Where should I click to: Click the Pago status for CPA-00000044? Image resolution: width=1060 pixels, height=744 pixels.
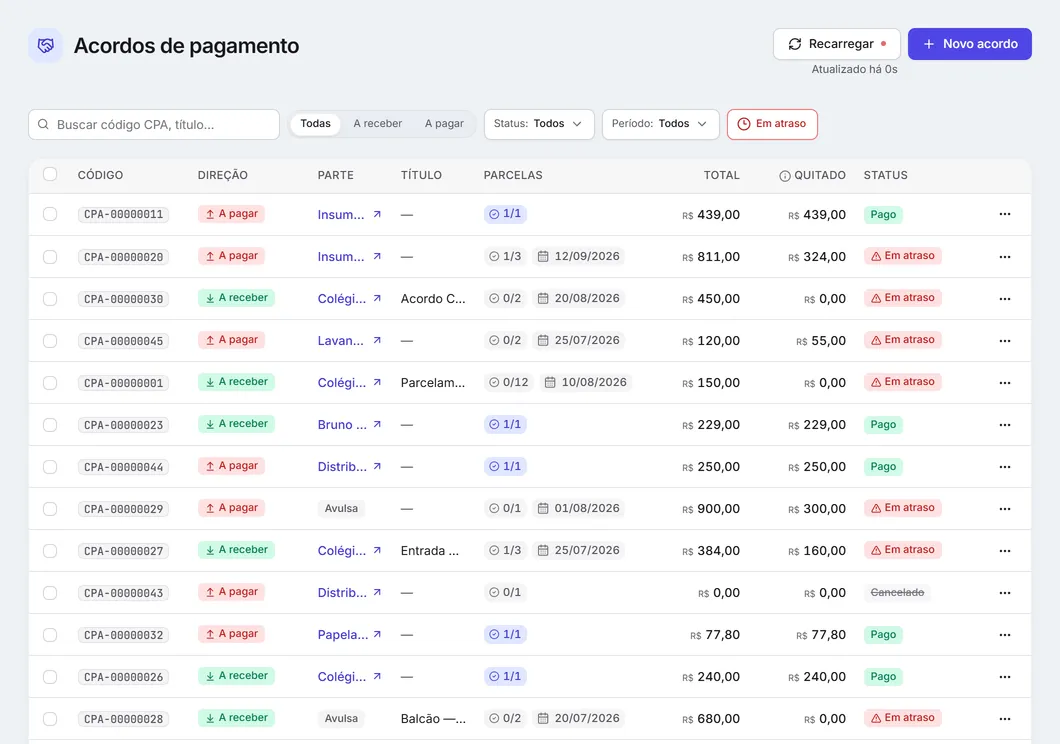tap(883, 466)
